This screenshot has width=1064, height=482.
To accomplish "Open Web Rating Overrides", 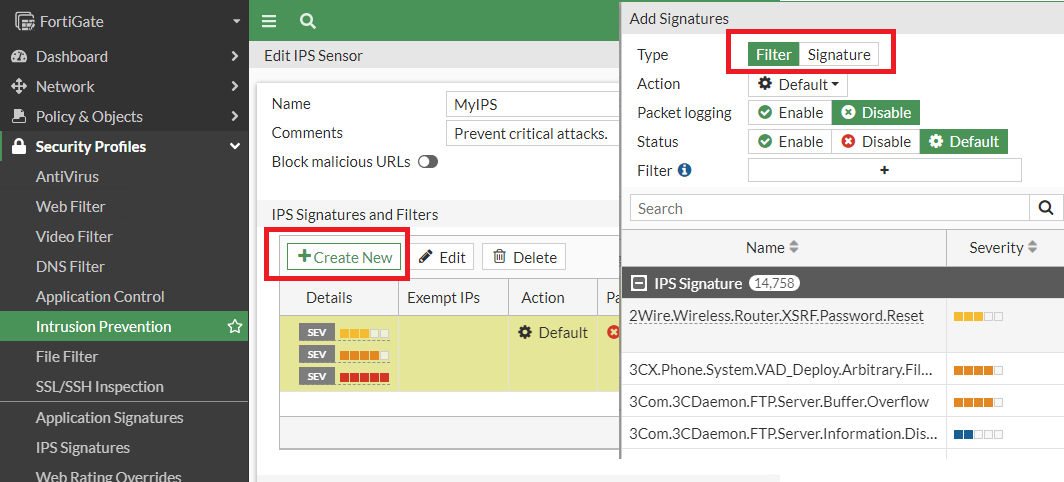I will 109,476.
